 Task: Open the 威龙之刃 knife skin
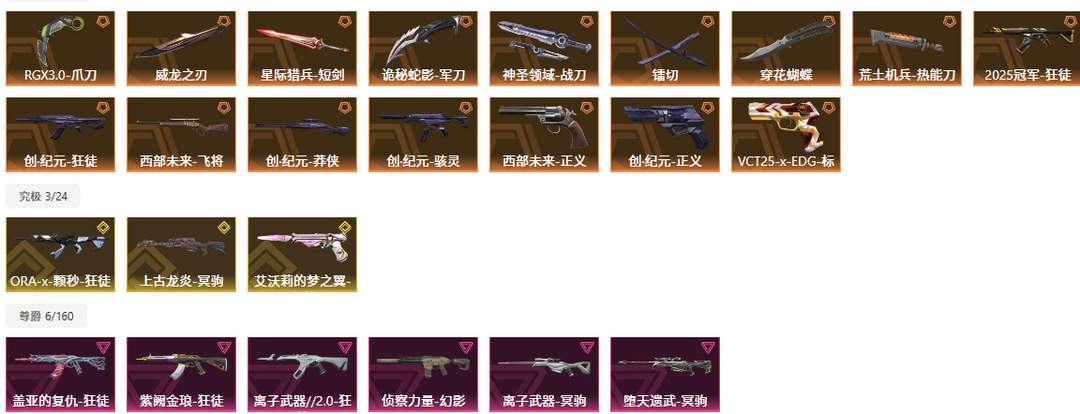(x=181, y=48)
